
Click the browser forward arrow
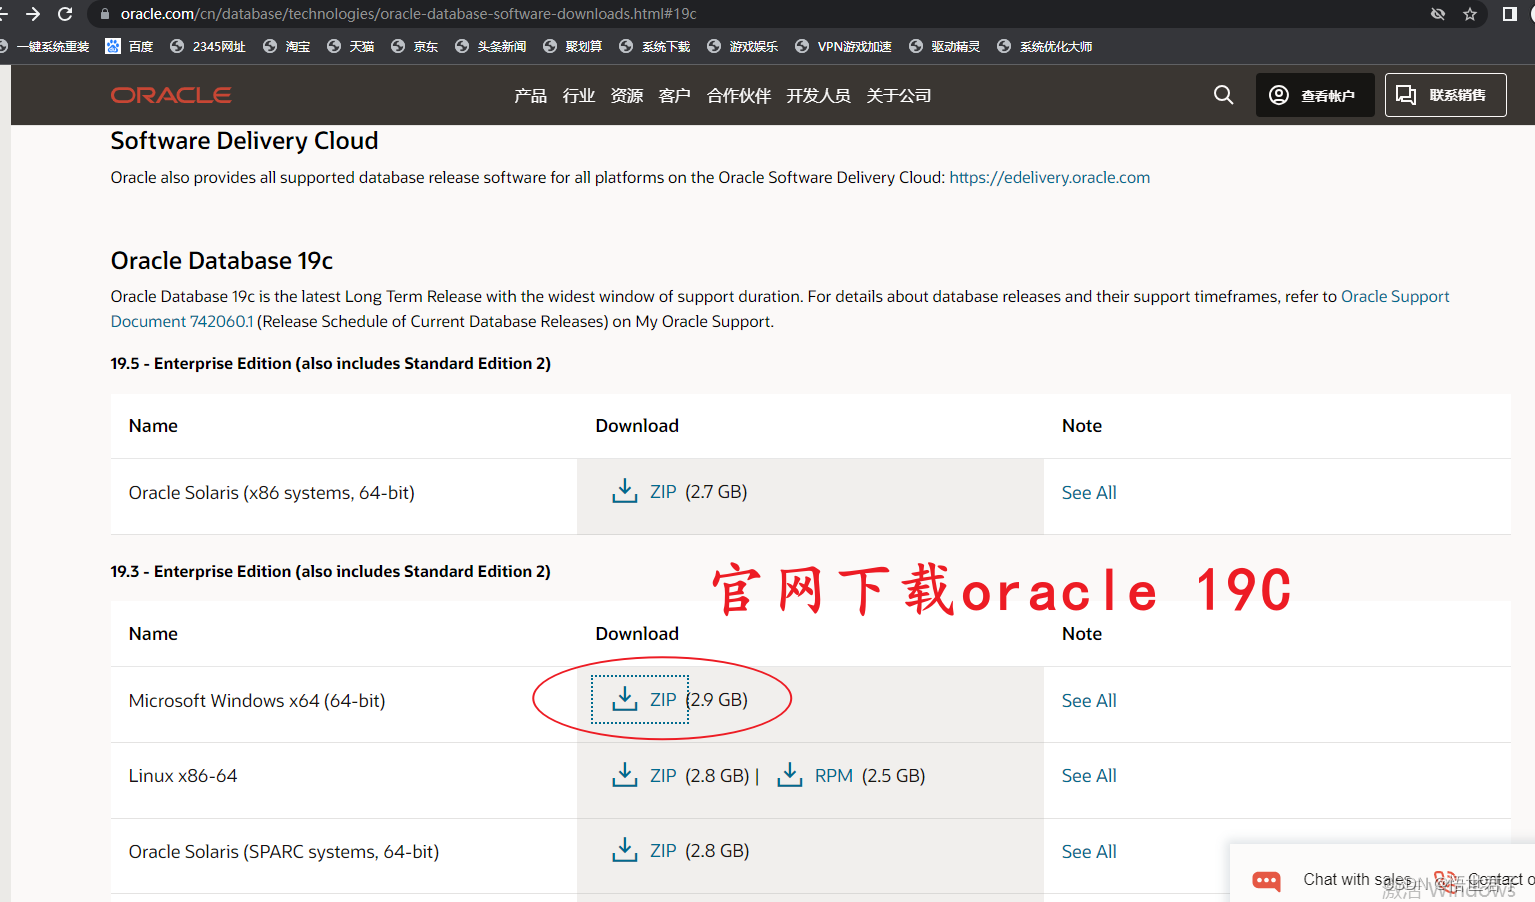coord(33,14)
